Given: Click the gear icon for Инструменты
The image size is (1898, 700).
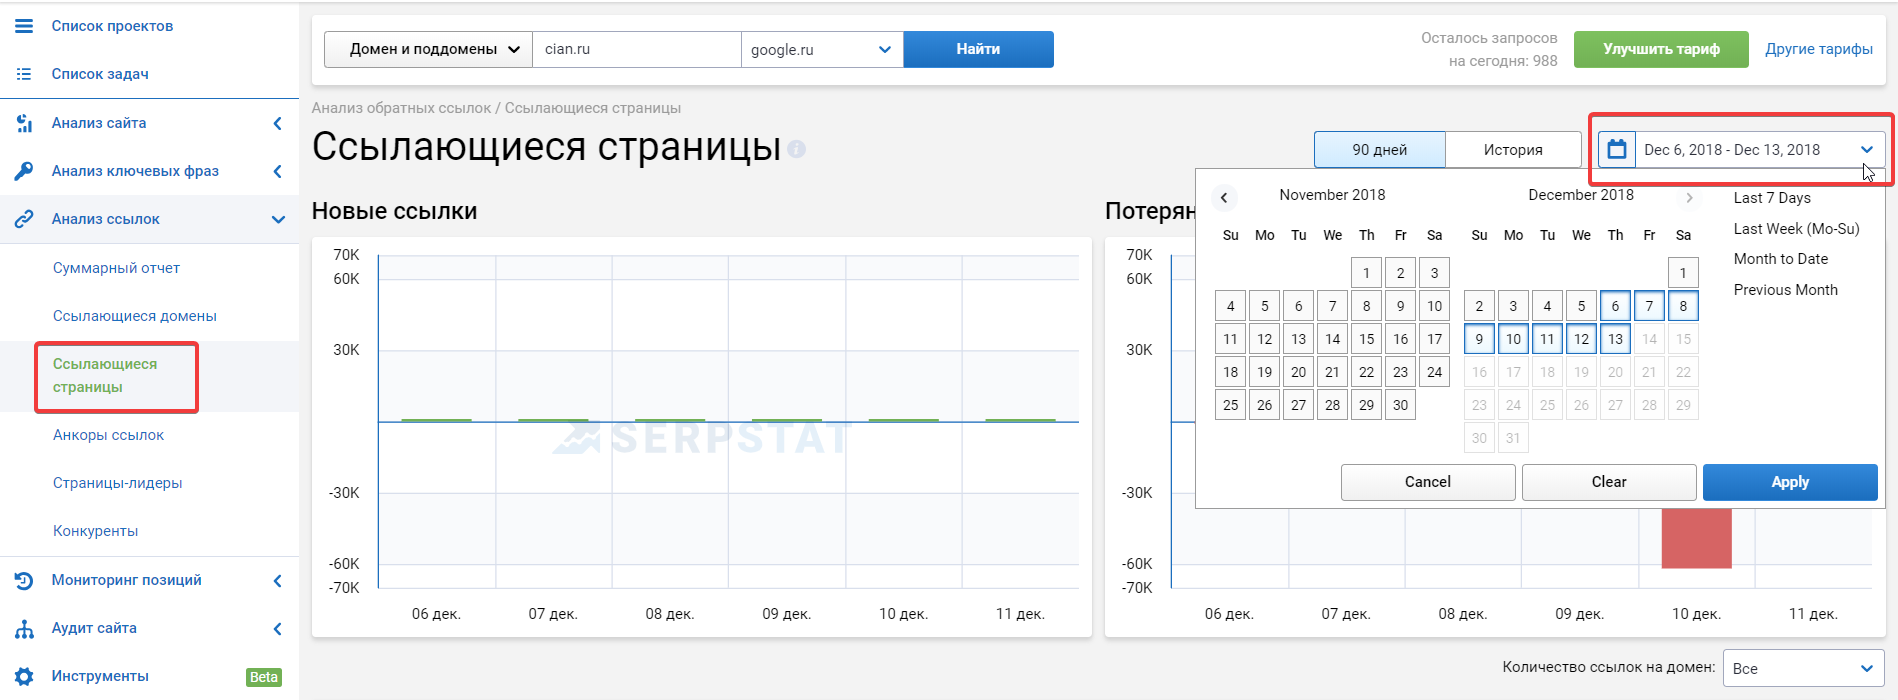Looking at the screenshot, I should click(24, 676).
